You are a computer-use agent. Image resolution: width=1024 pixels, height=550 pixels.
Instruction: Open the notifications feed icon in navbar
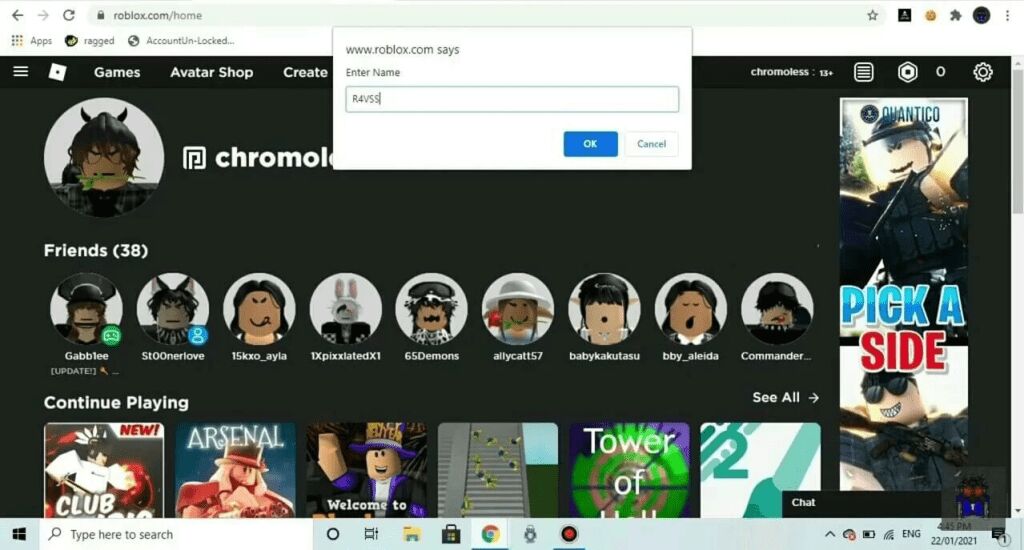pyautogui.click(x=863, y=72)
